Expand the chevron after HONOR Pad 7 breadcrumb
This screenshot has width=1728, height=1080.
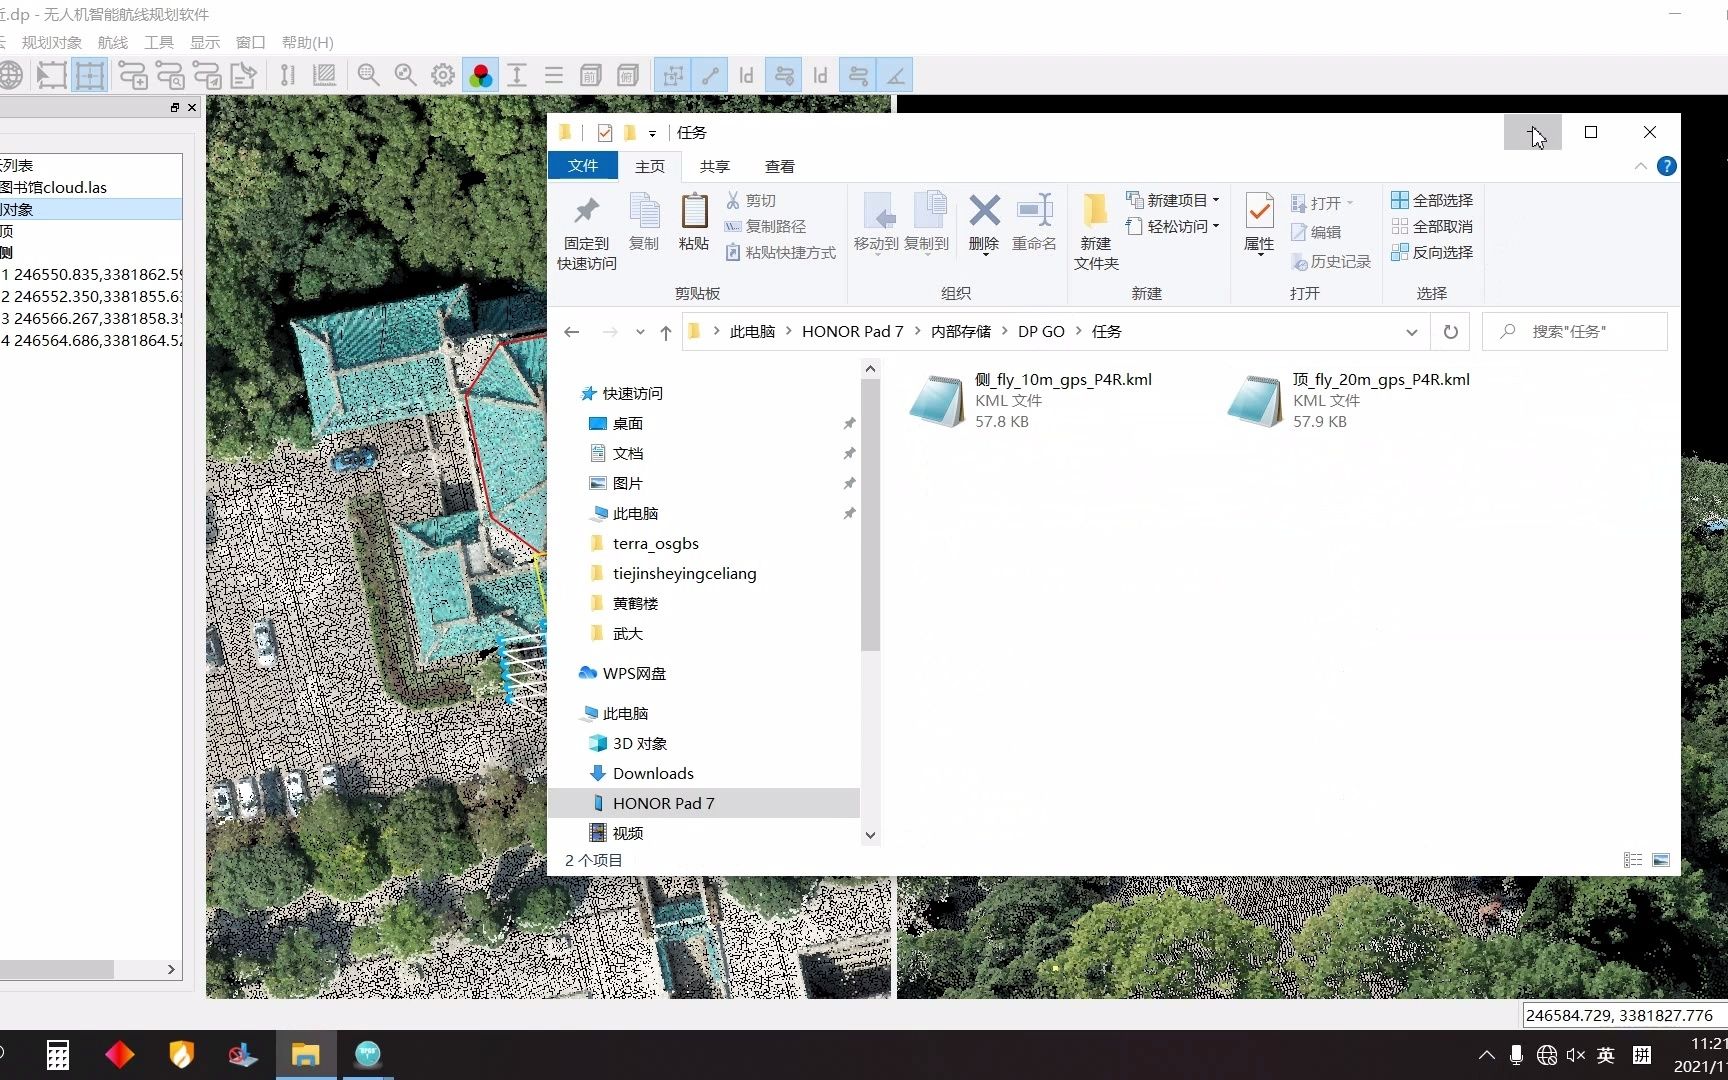click(916, 332)
